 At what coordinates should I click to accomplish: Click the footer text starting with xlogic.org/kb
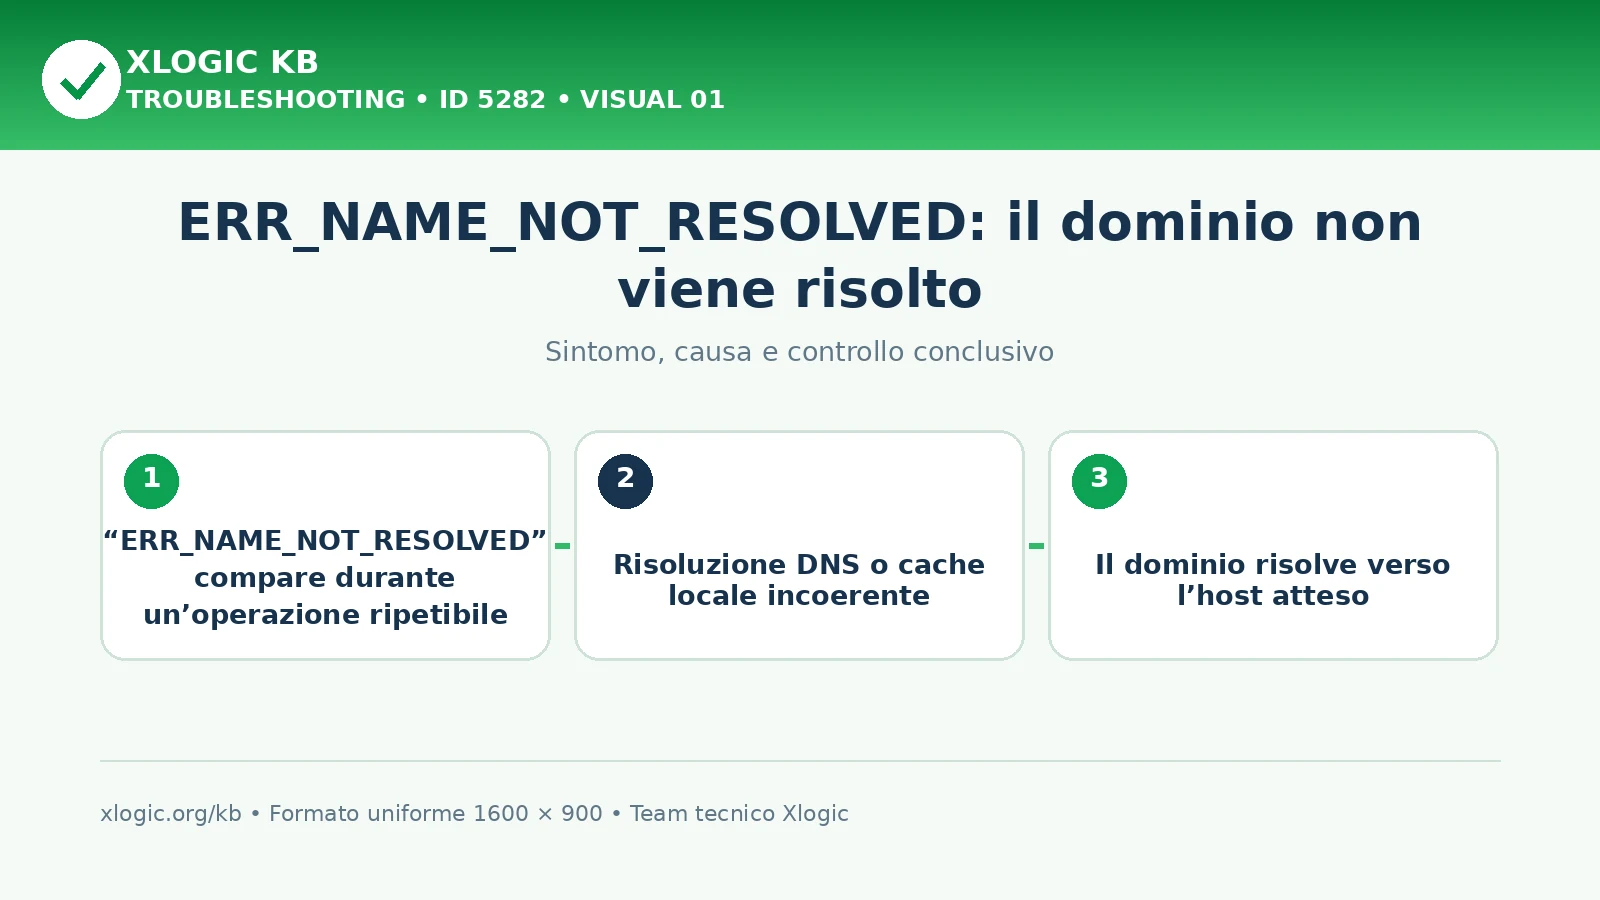click(x=474, y=814)
